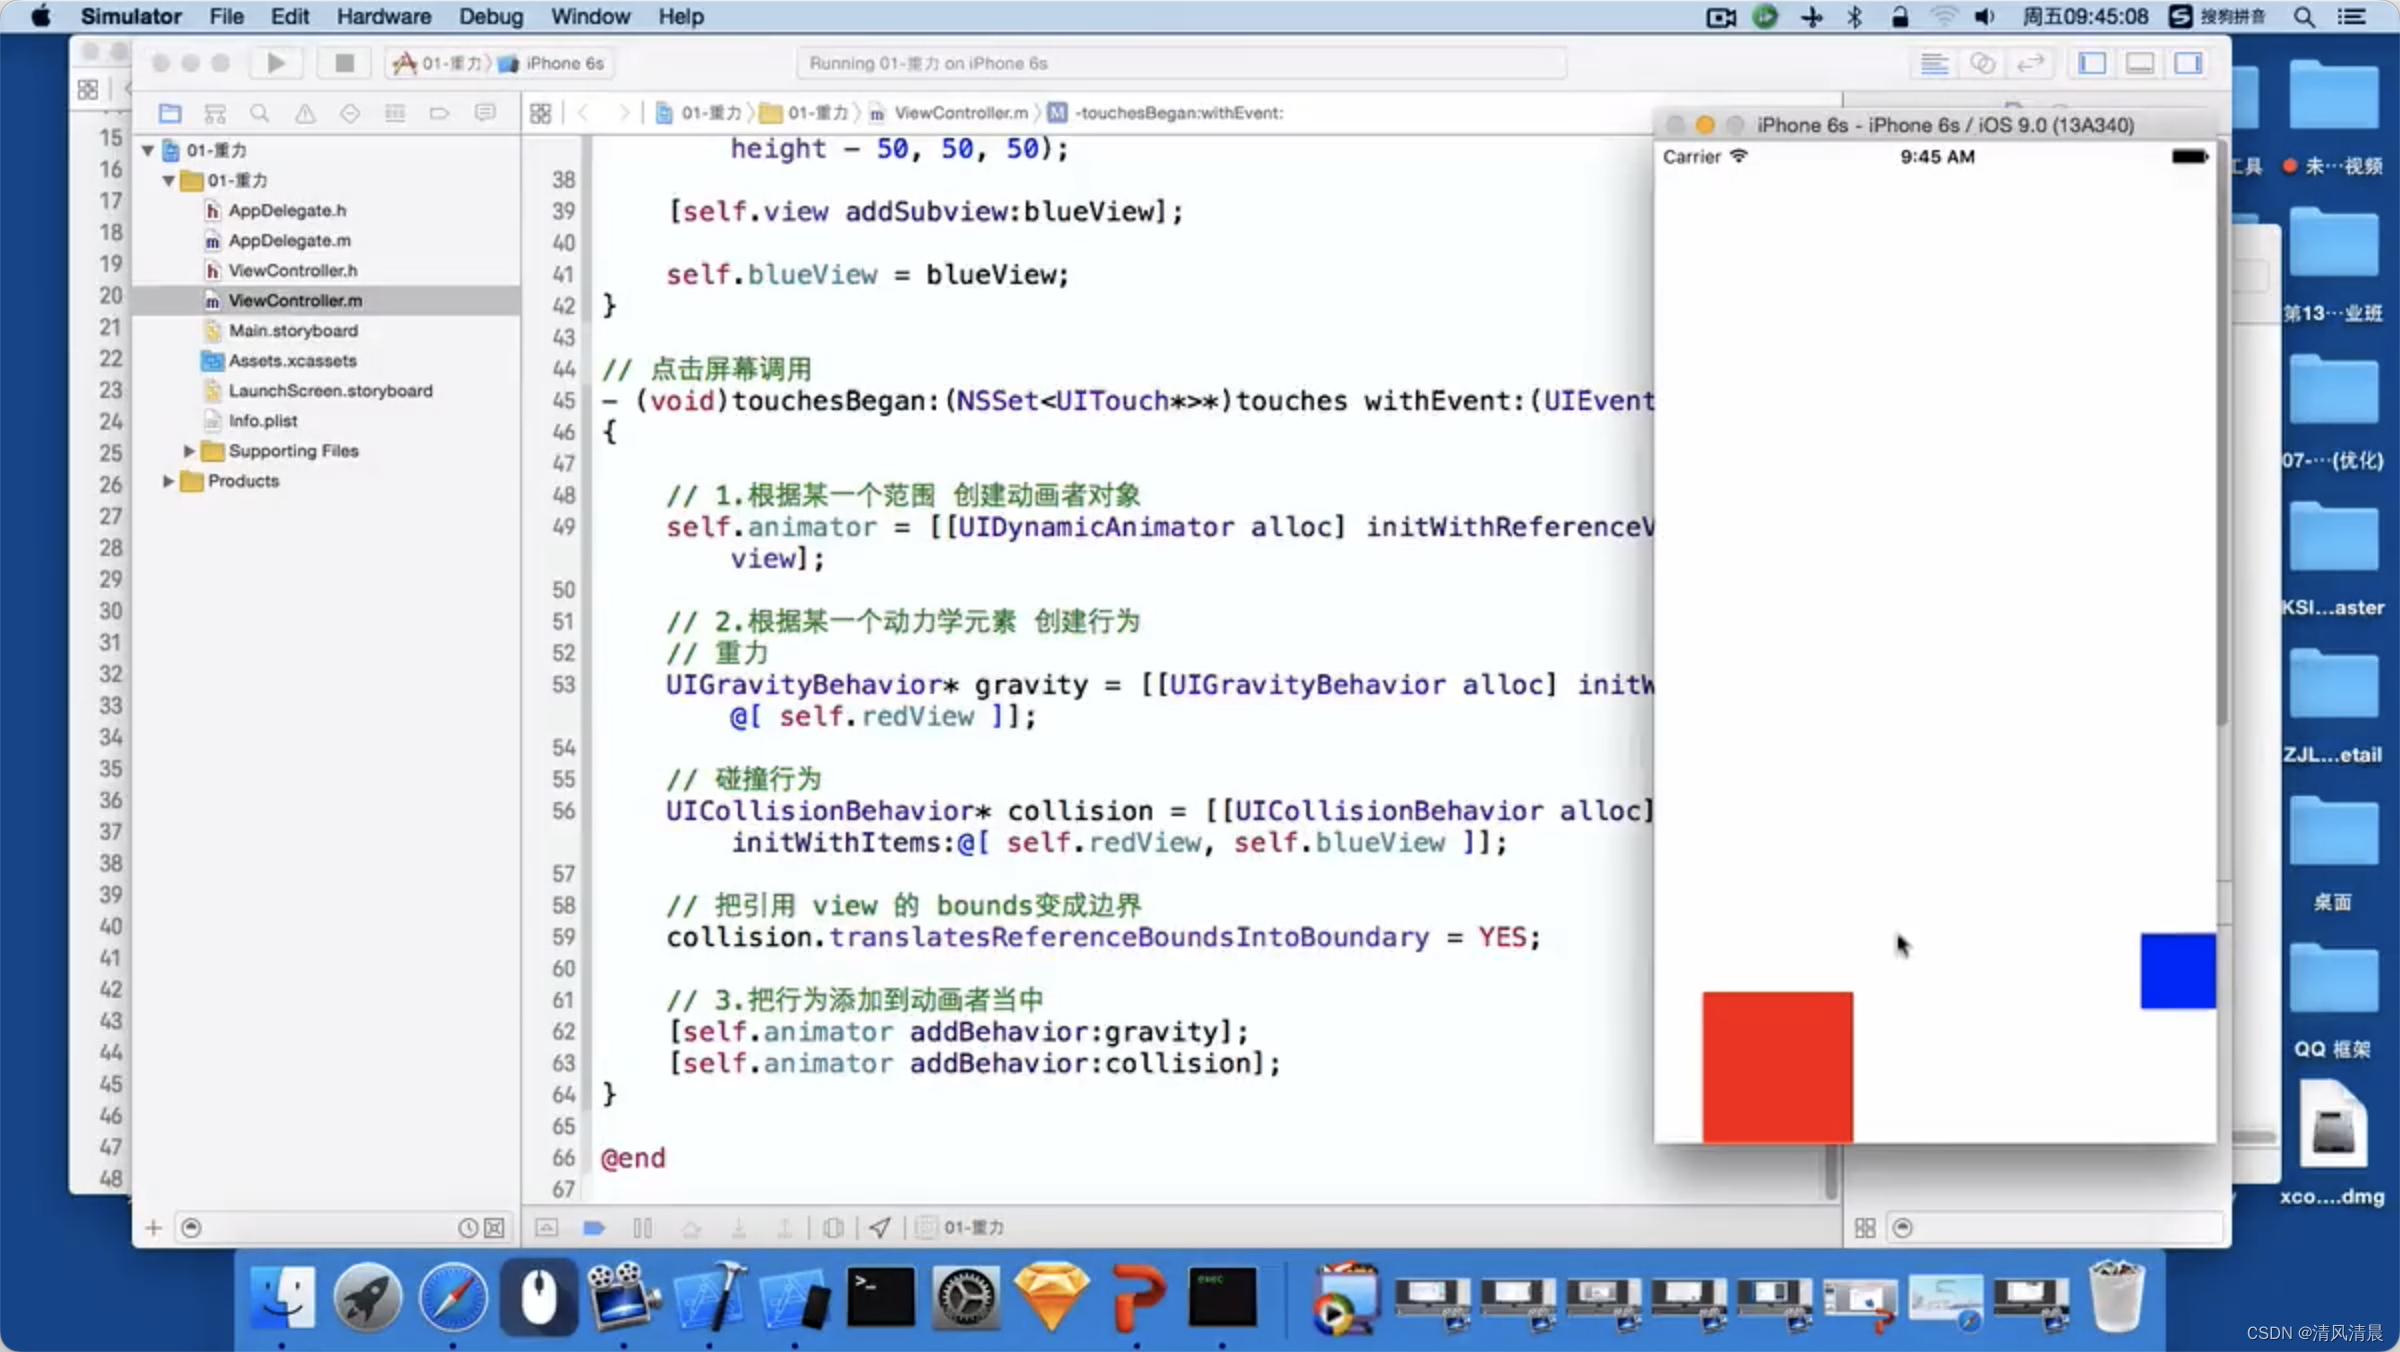Click the jump bar back navigation arrow
This screenshot has height=1352, width=2400.
click(x=582, y=112)
